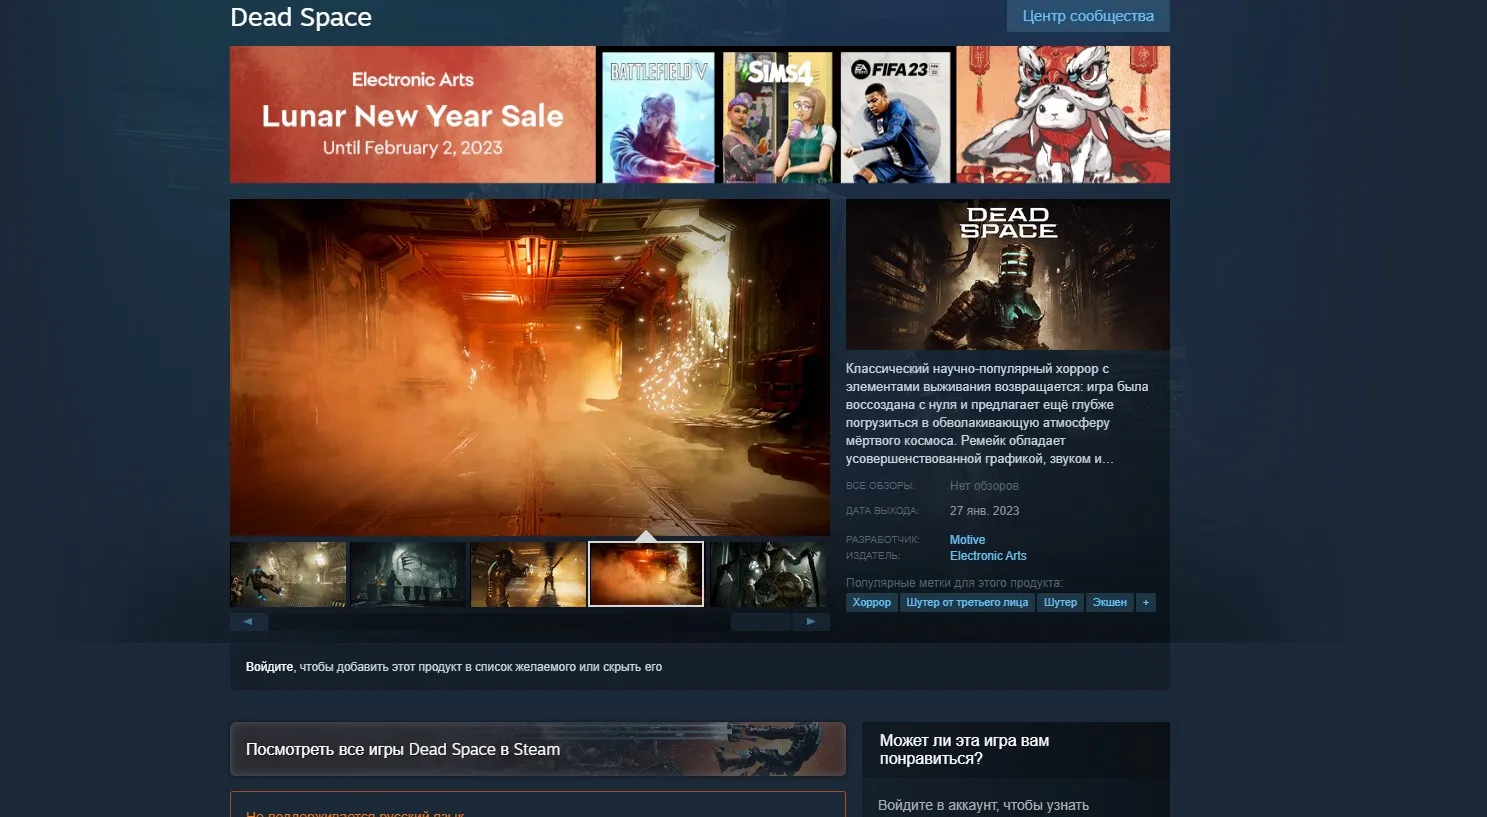
Task: Select the Экшен tag
Action: coord(1110,602)
